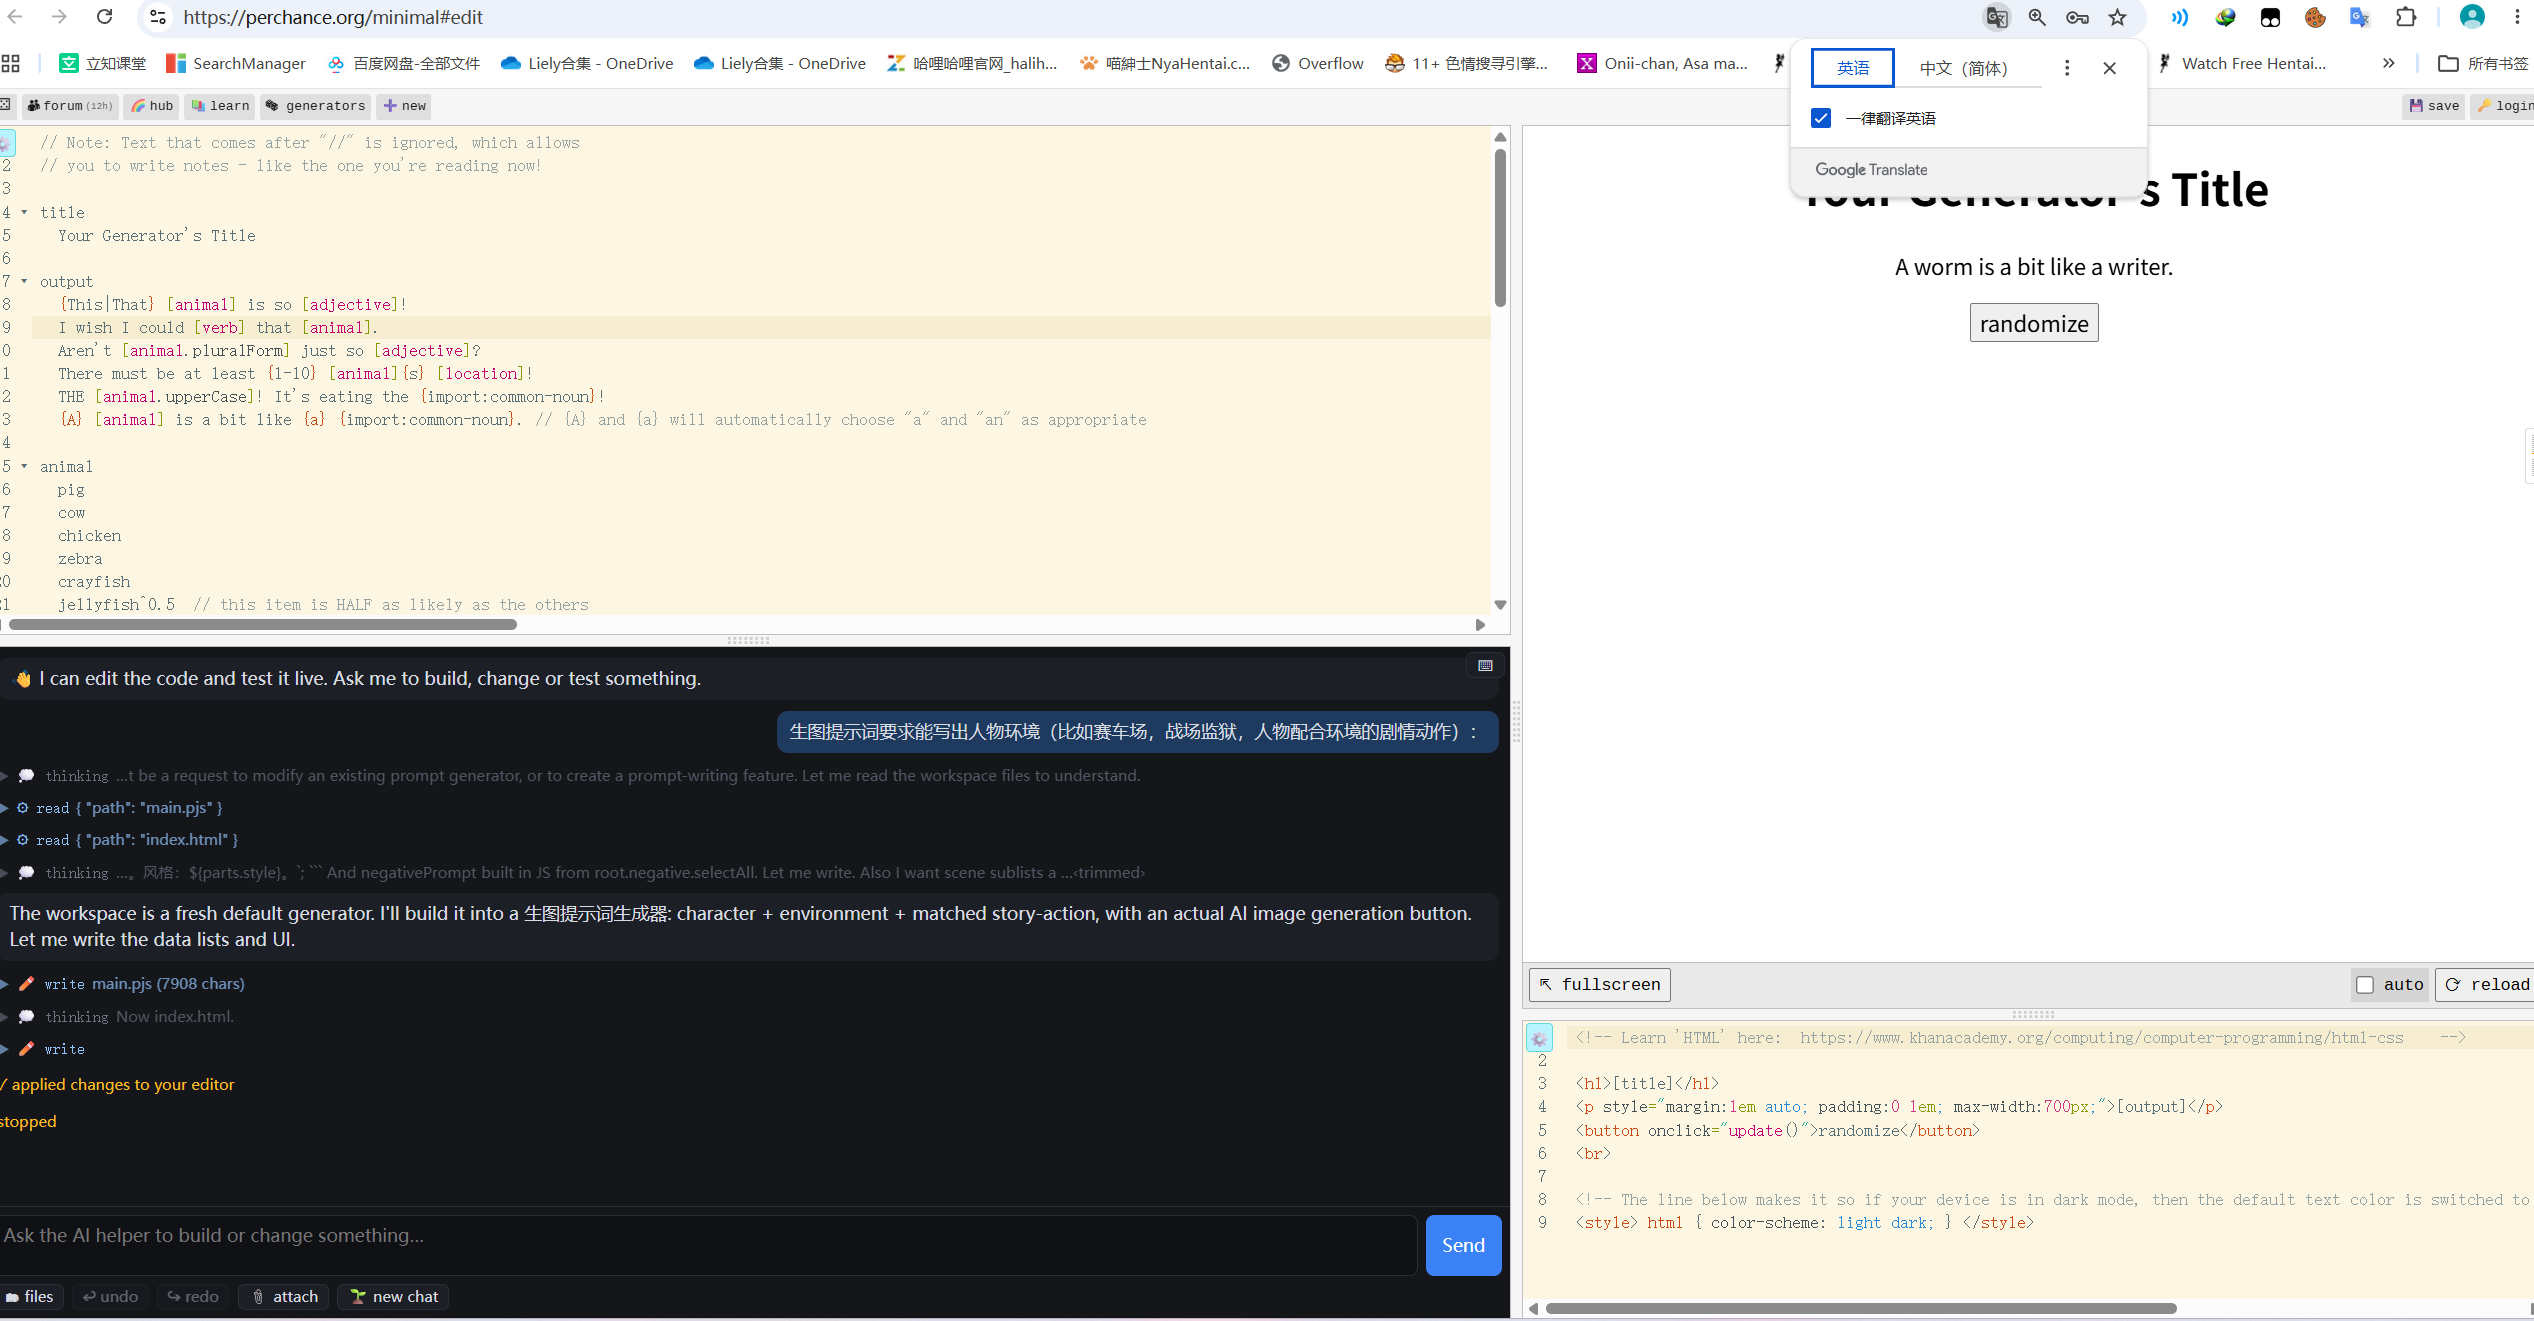This screenshot has height=1321, width=2534.
Task: Collapse the output list fold arrow
Action: pyautogui.click(x=24, y=281)
